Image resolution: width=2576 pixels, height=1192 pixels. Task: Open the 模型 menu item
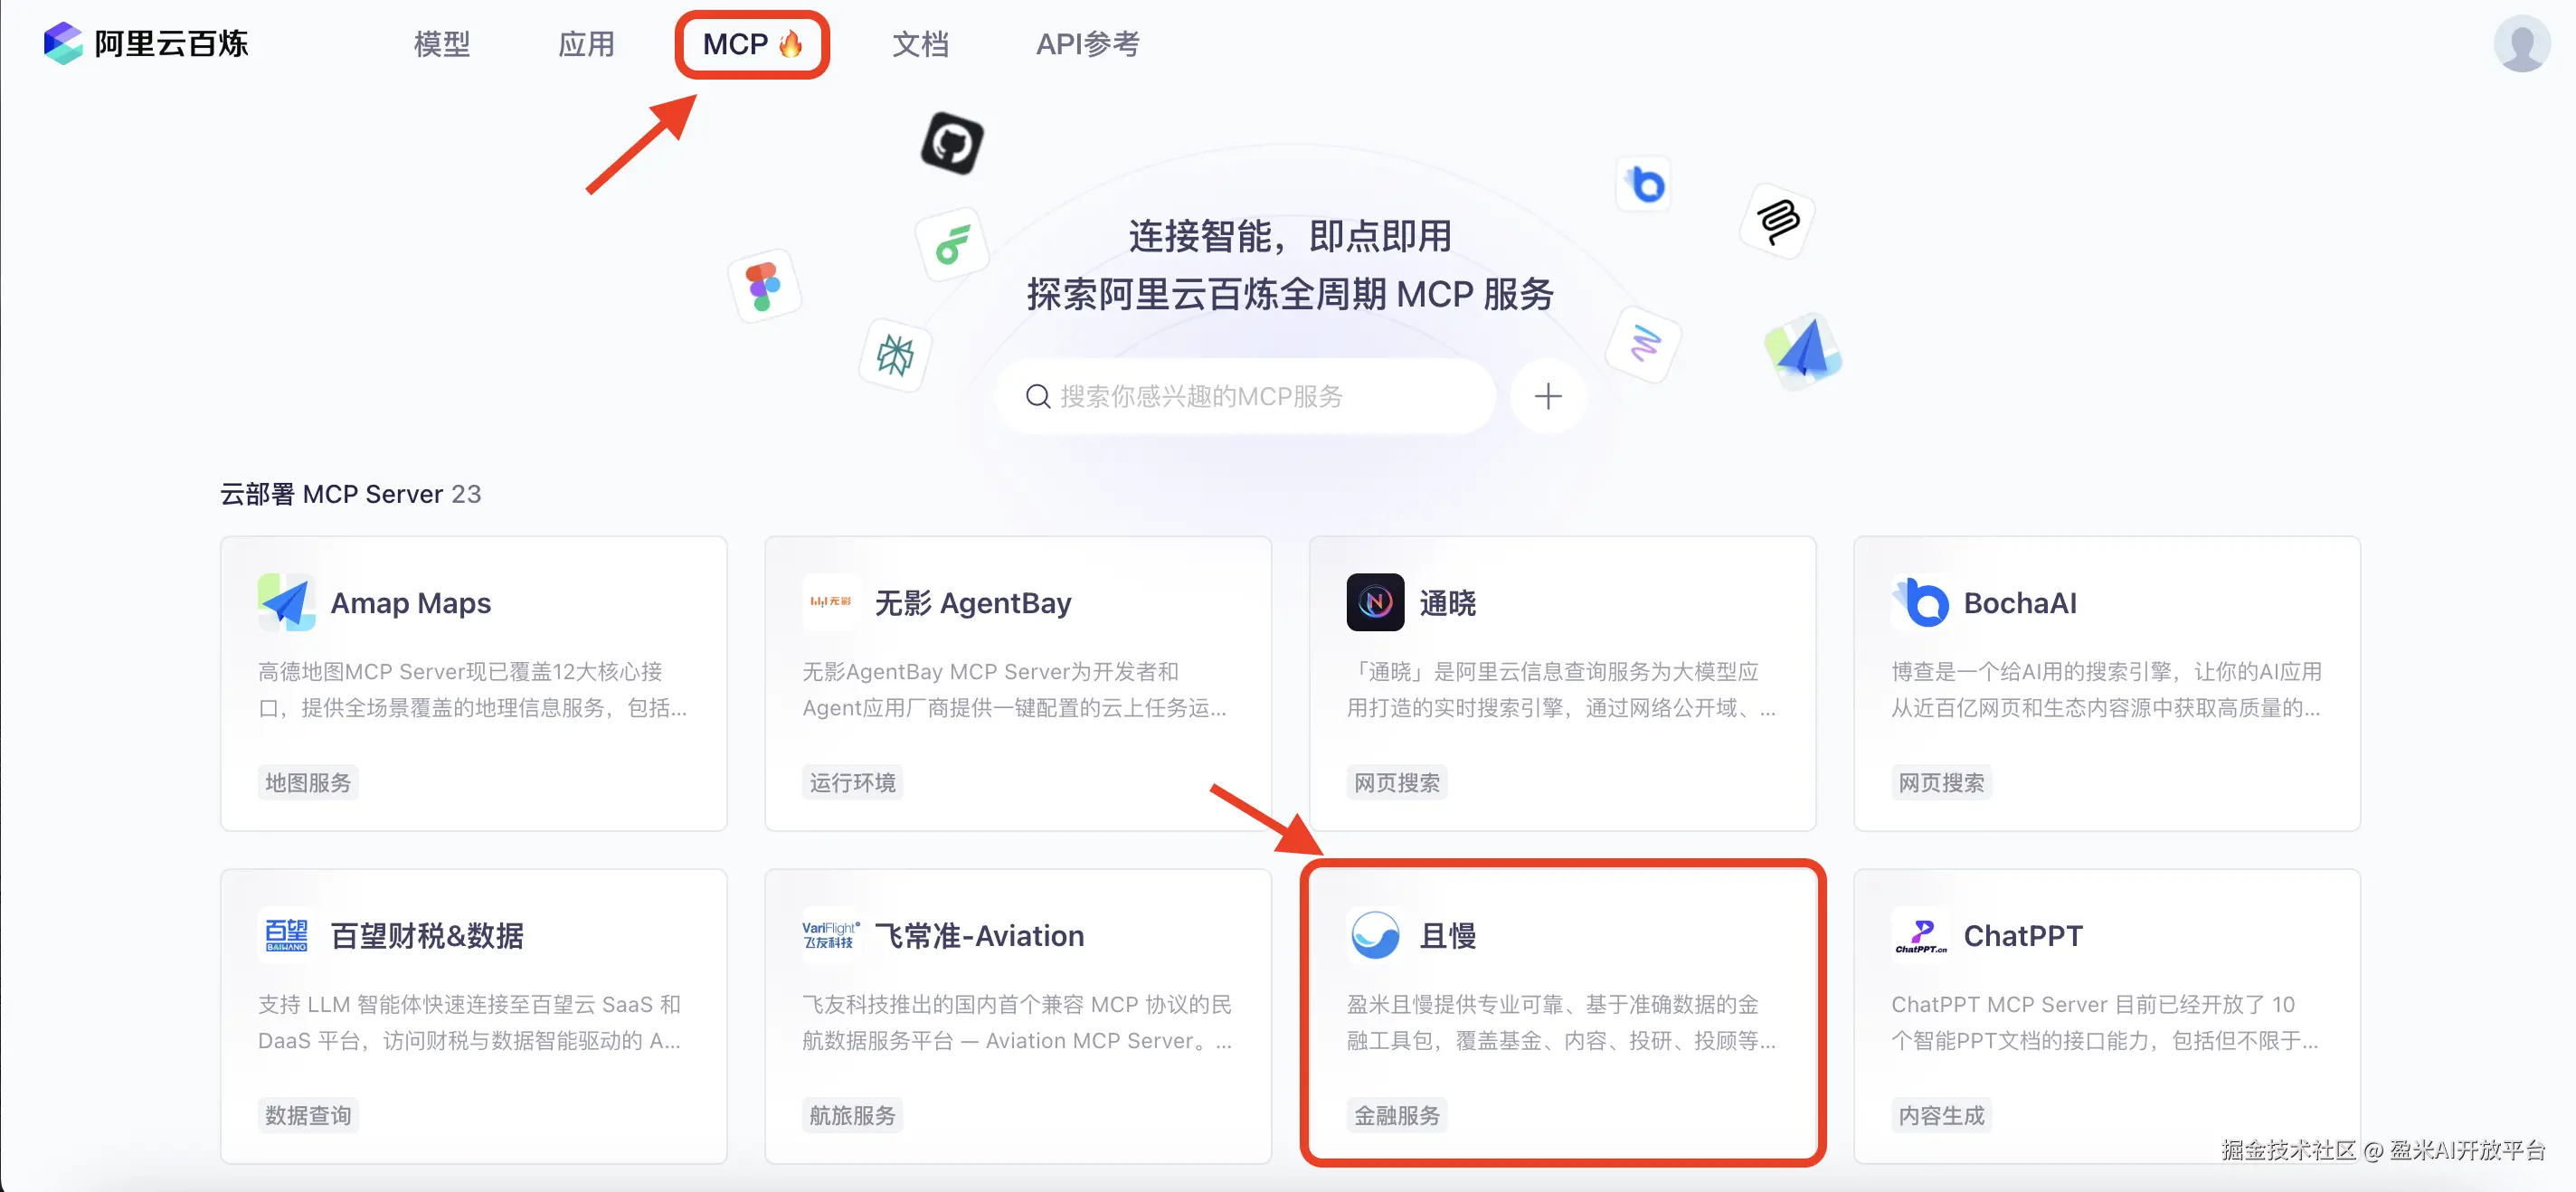pos(441,44)
